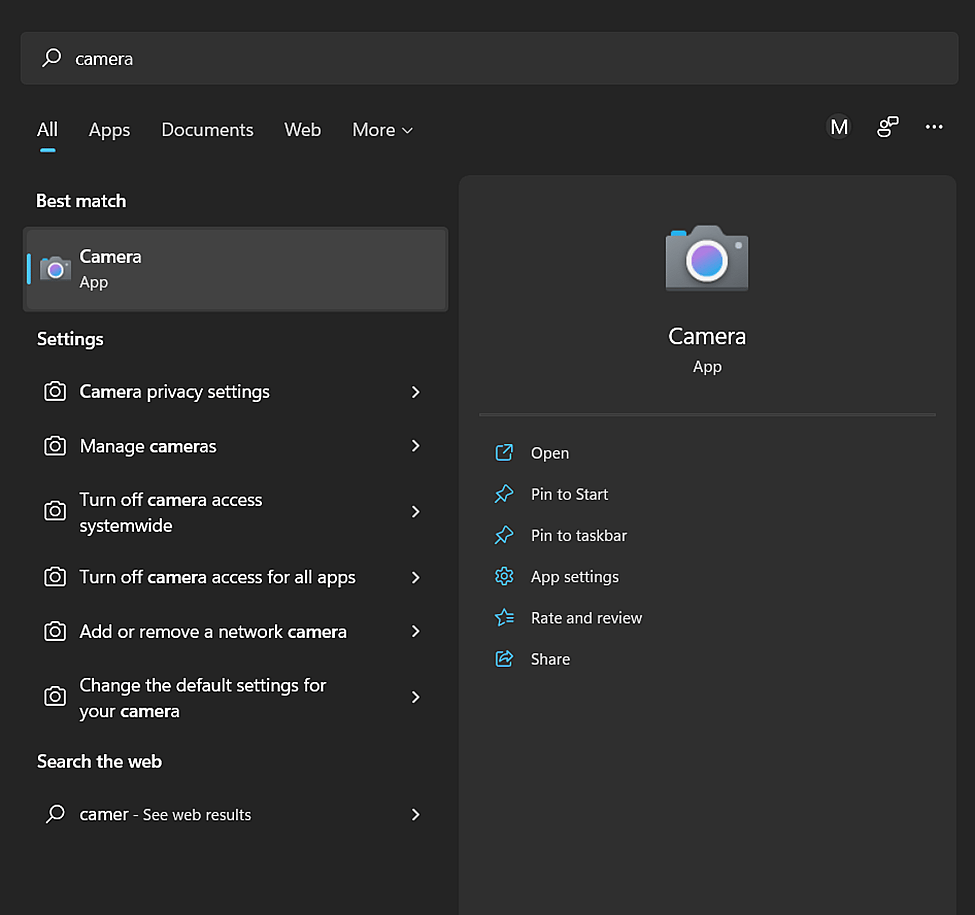Viewport: 975px width, 915px height.
Task: Switch to the Apps filter tab
Action: coord(109,129)
